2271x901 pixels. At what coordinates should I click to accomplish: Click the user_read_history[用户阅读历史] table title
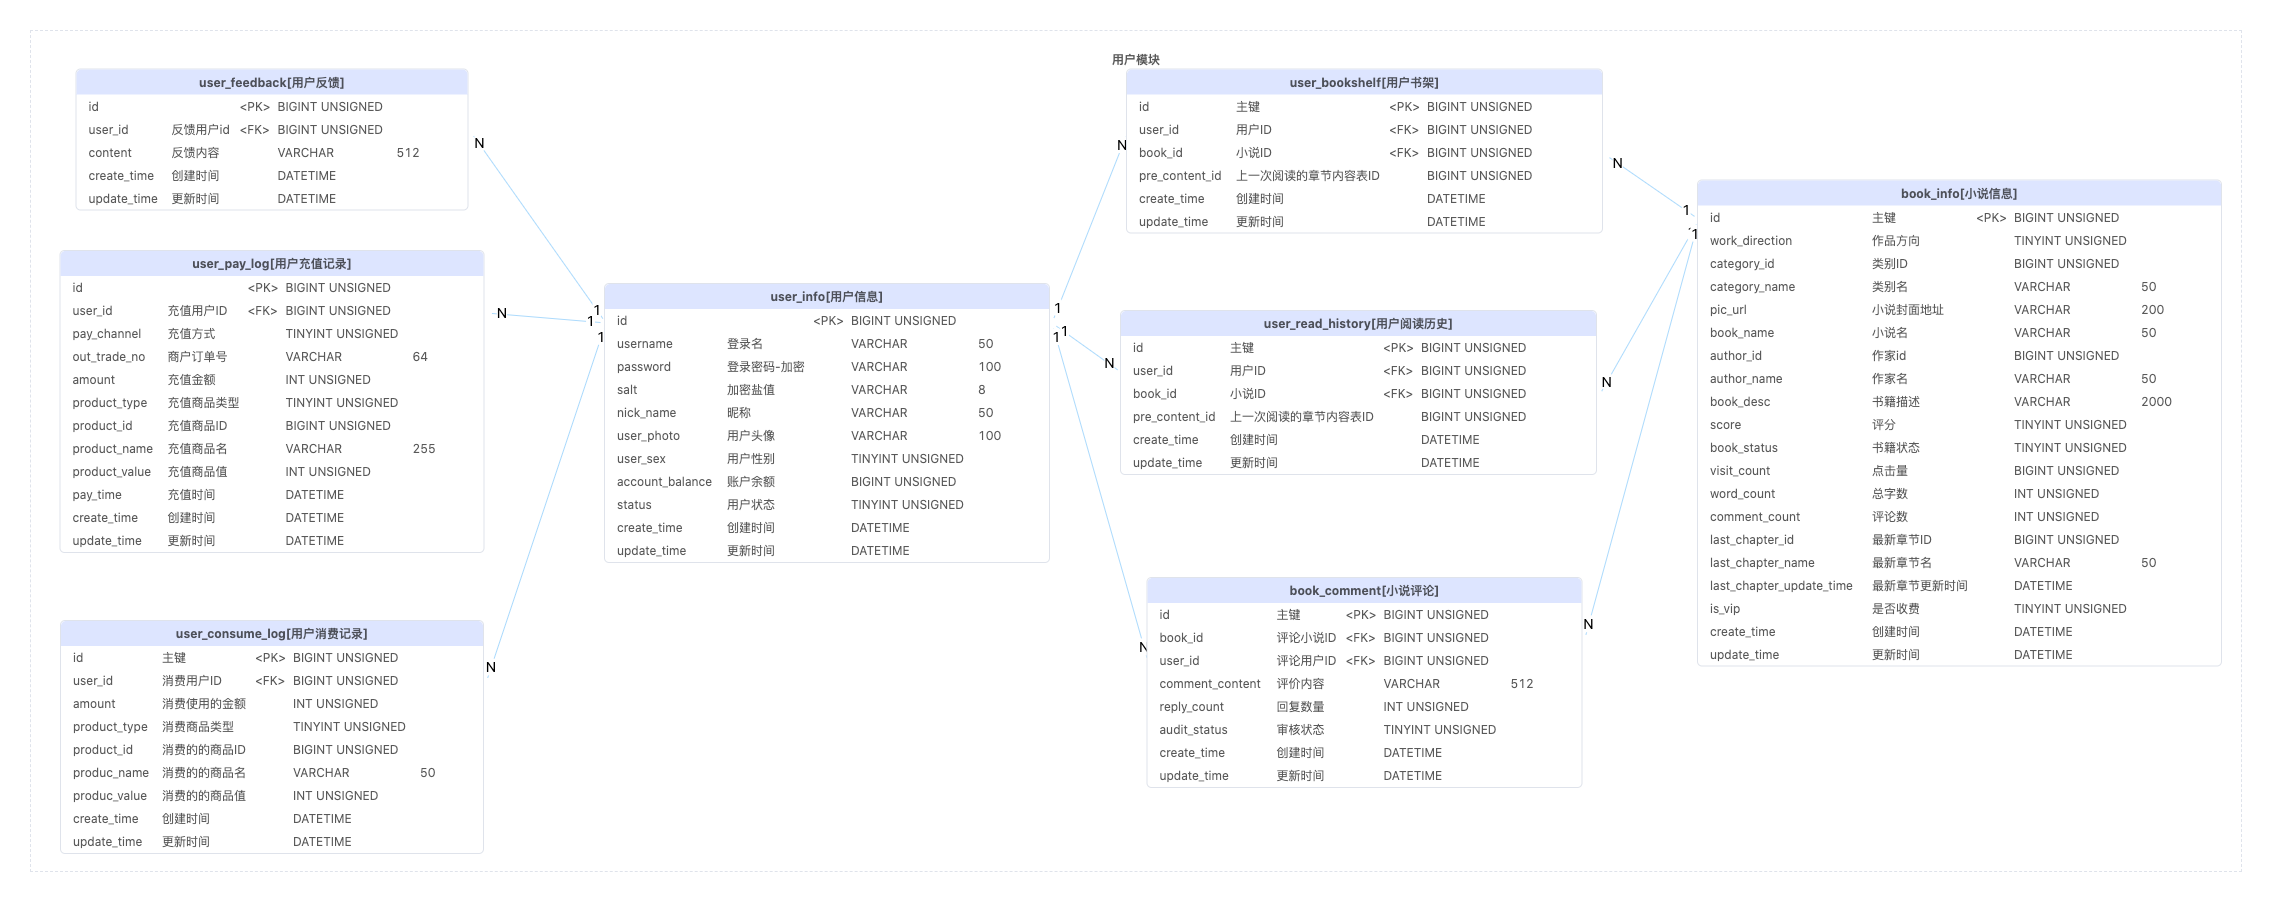pyautogui.click(x=1358, y=324)
